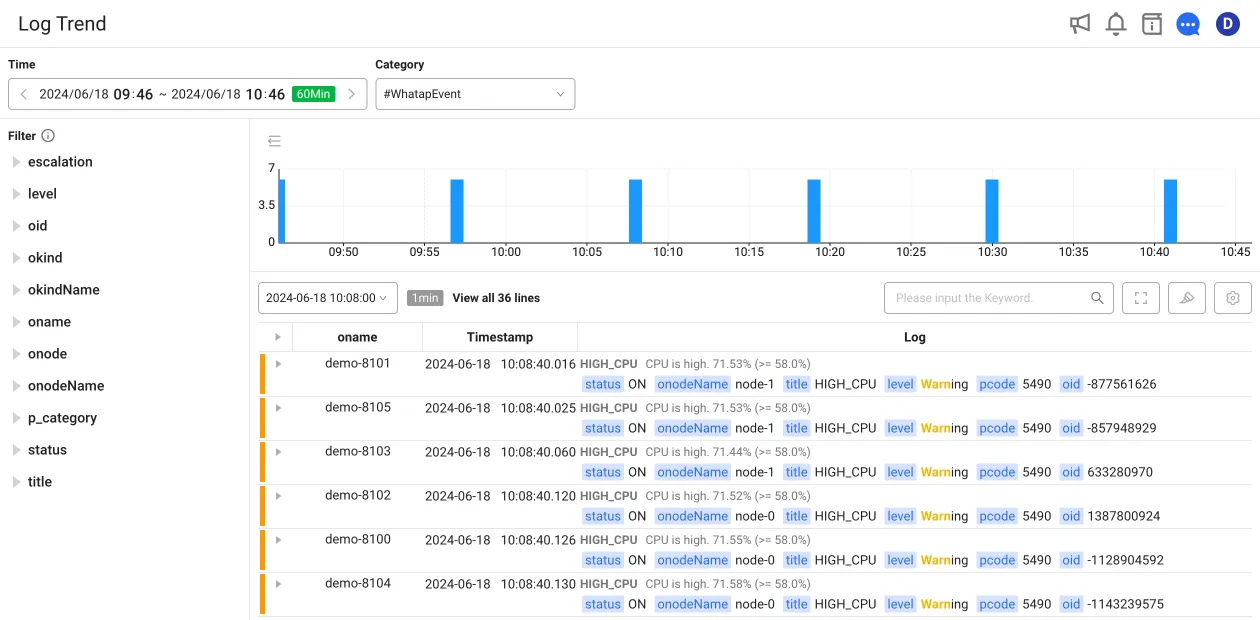
Task: Expand the demo-8104 log row
Action: [278, 584]
